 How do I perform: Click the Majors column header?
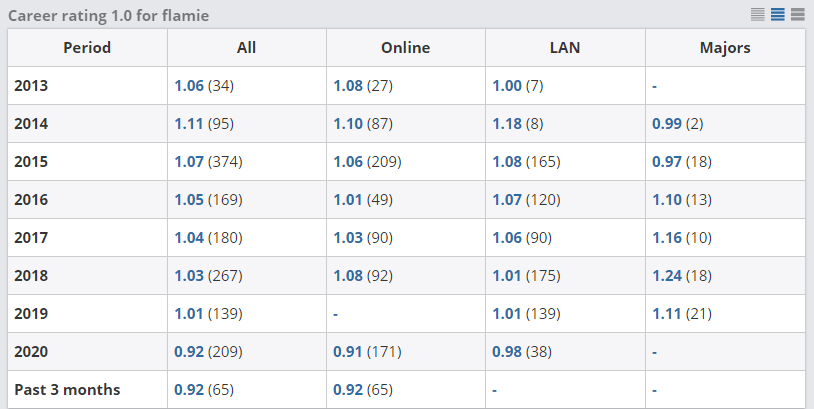(725, 48)
